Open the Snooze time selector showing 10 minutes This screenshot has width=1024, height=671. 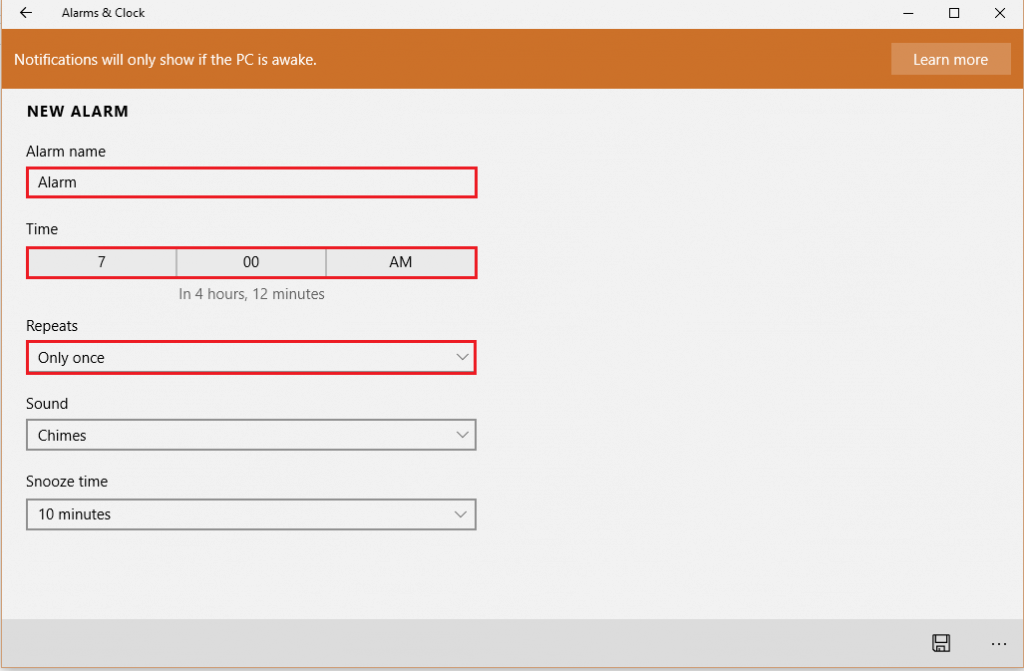click(x=250, y=514)
